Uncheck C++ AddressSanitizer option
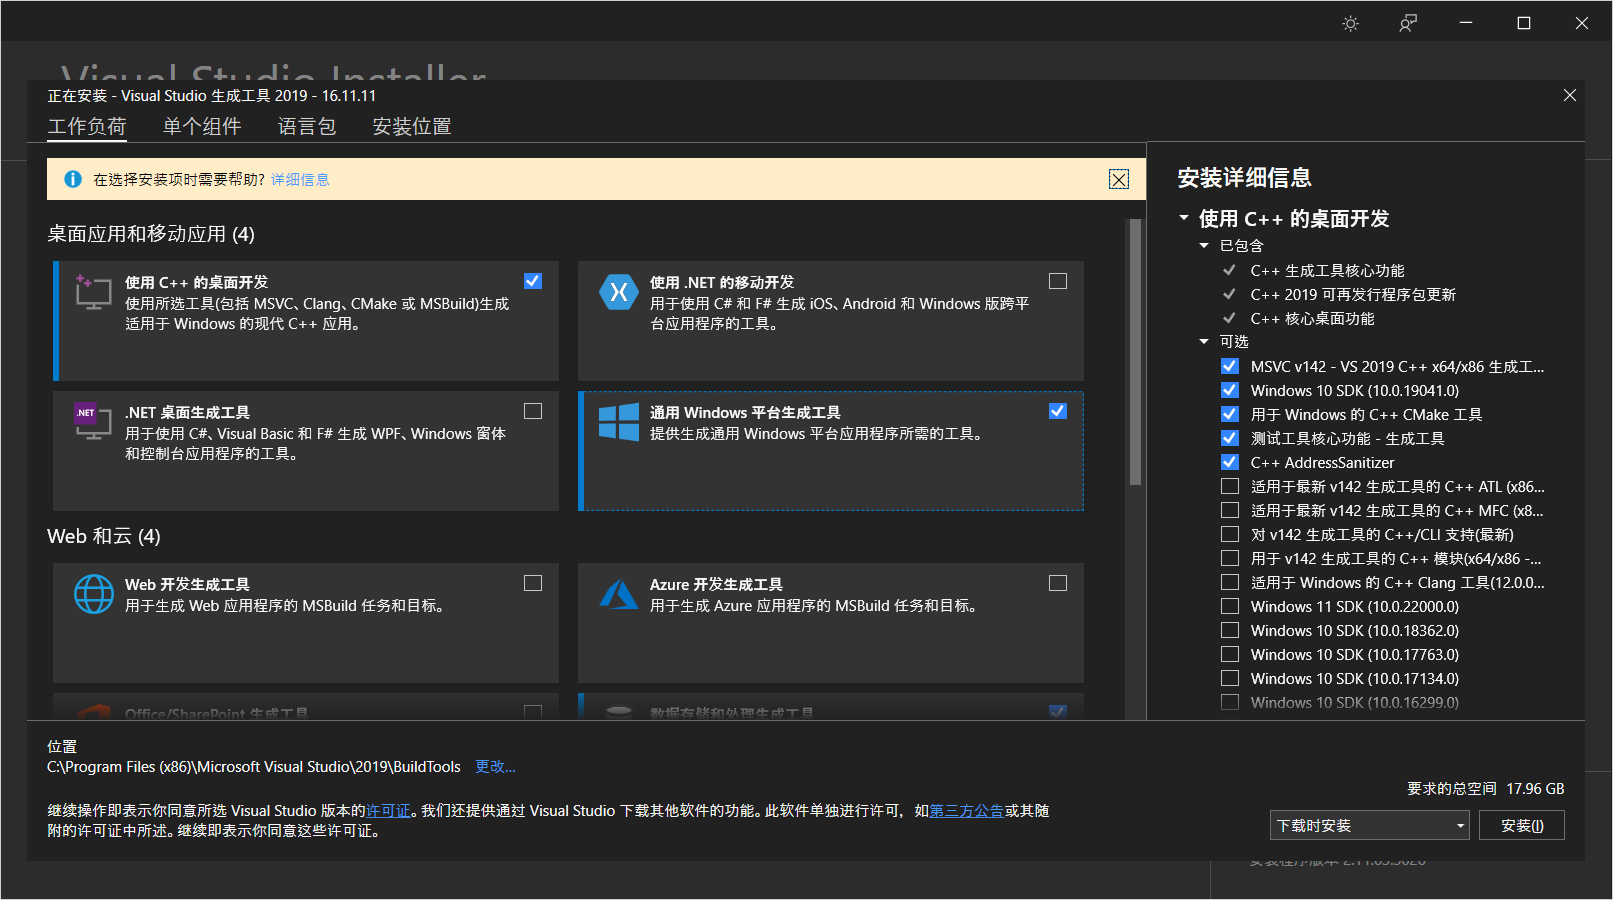The height and width of the screenshot is (900, 1613). click(1230, 462)
